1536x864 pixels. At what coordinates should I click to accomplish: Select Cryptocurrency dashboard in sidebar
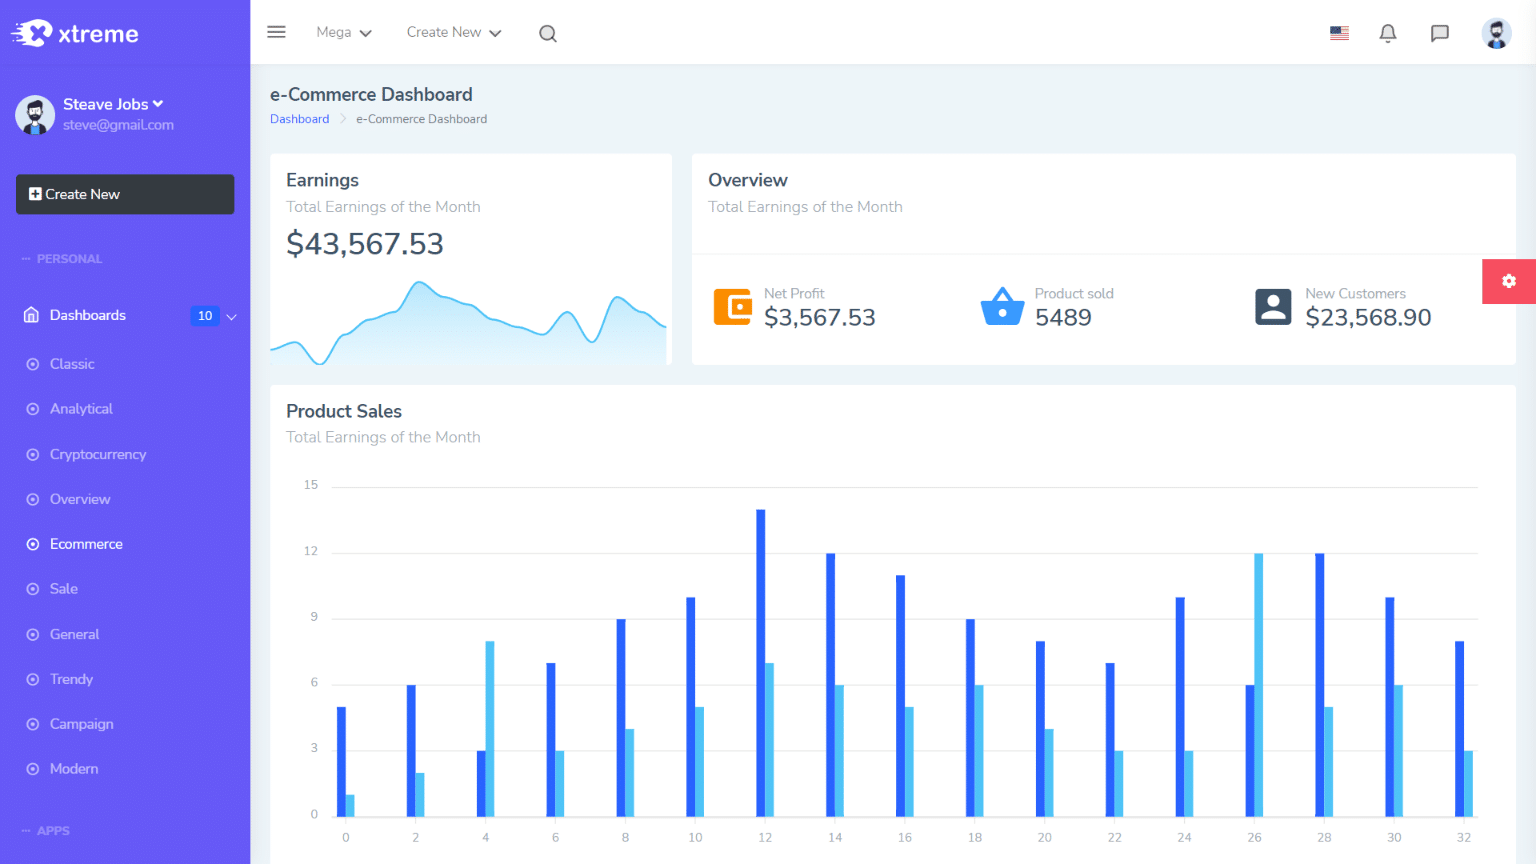98,454
